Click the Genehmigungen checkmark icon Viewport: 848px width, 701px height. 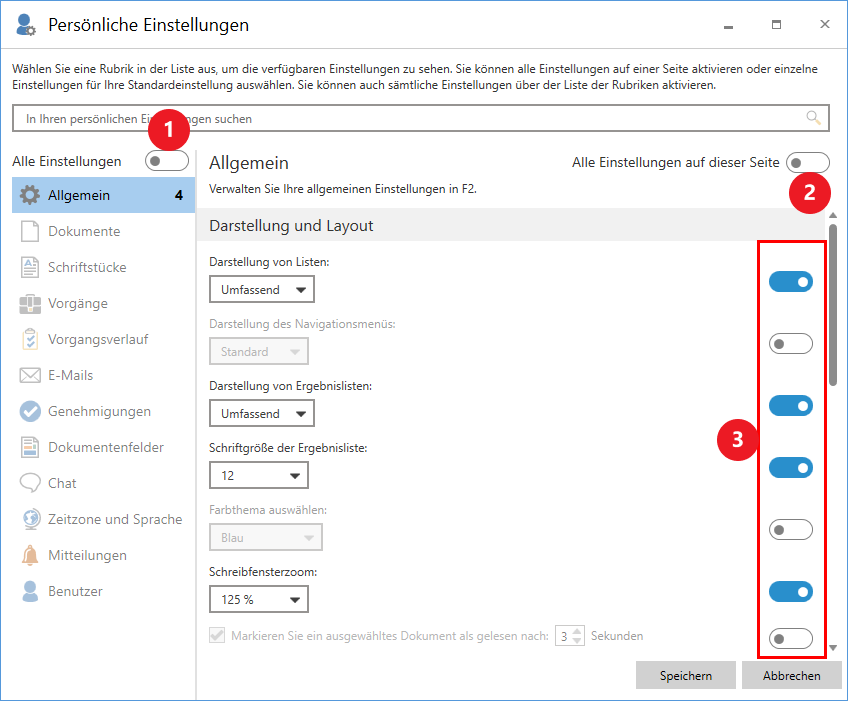(x=30, y=411)
